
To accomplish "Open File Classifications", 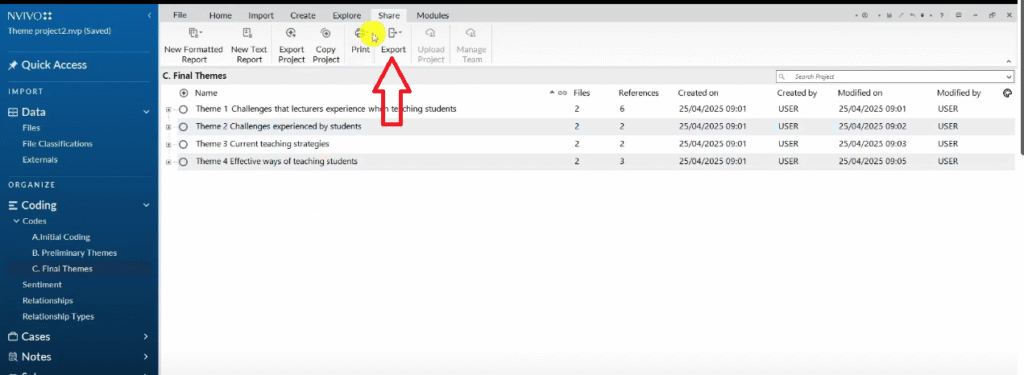I will pos(57,144).
